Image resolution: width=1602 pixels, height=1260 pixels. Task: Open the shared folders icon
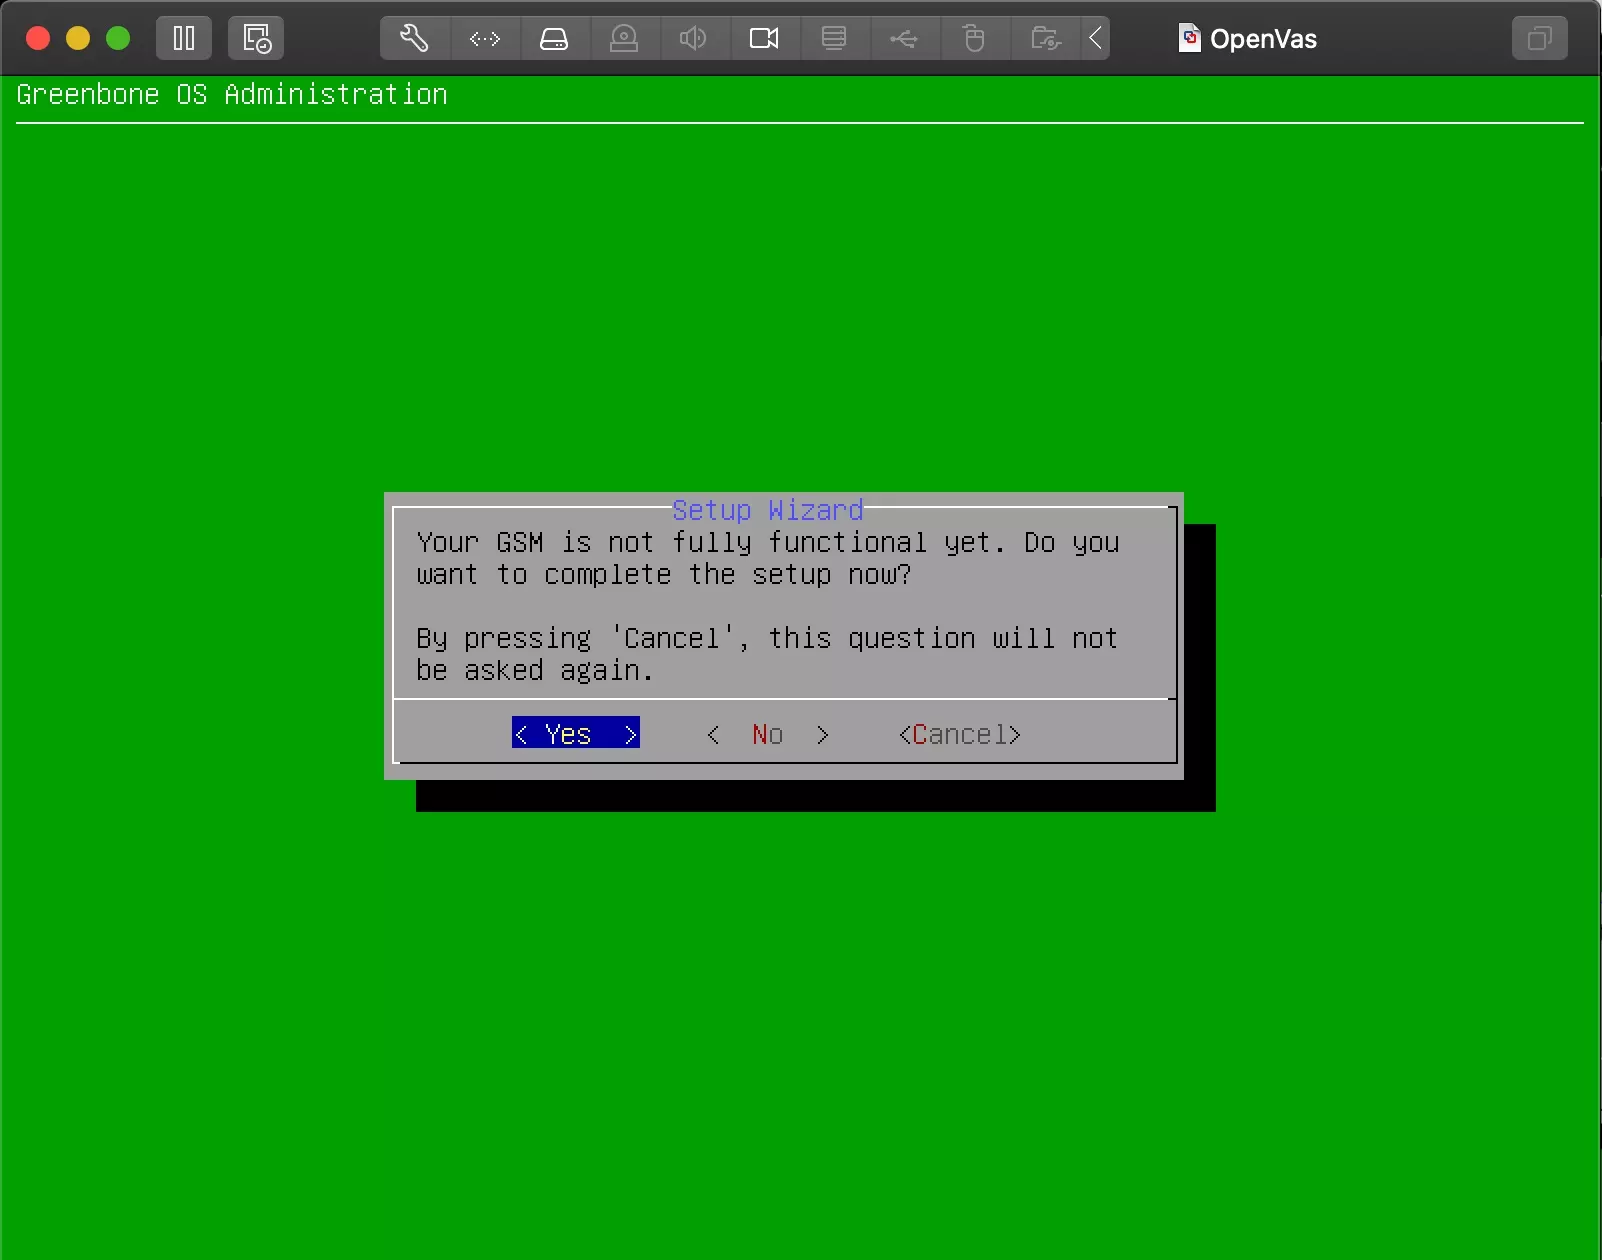click(x=1045, y=39)
